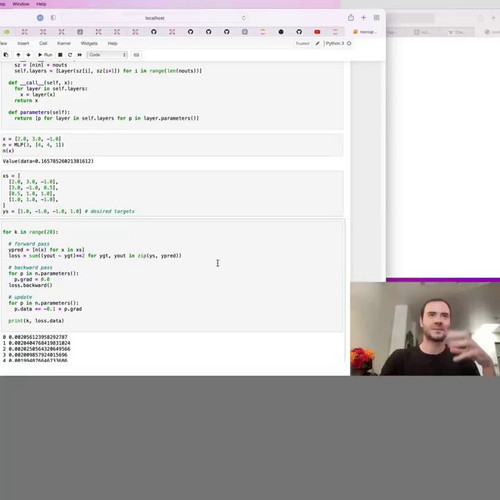
Task: Open the Insert menu
Action: click(23, 43)
